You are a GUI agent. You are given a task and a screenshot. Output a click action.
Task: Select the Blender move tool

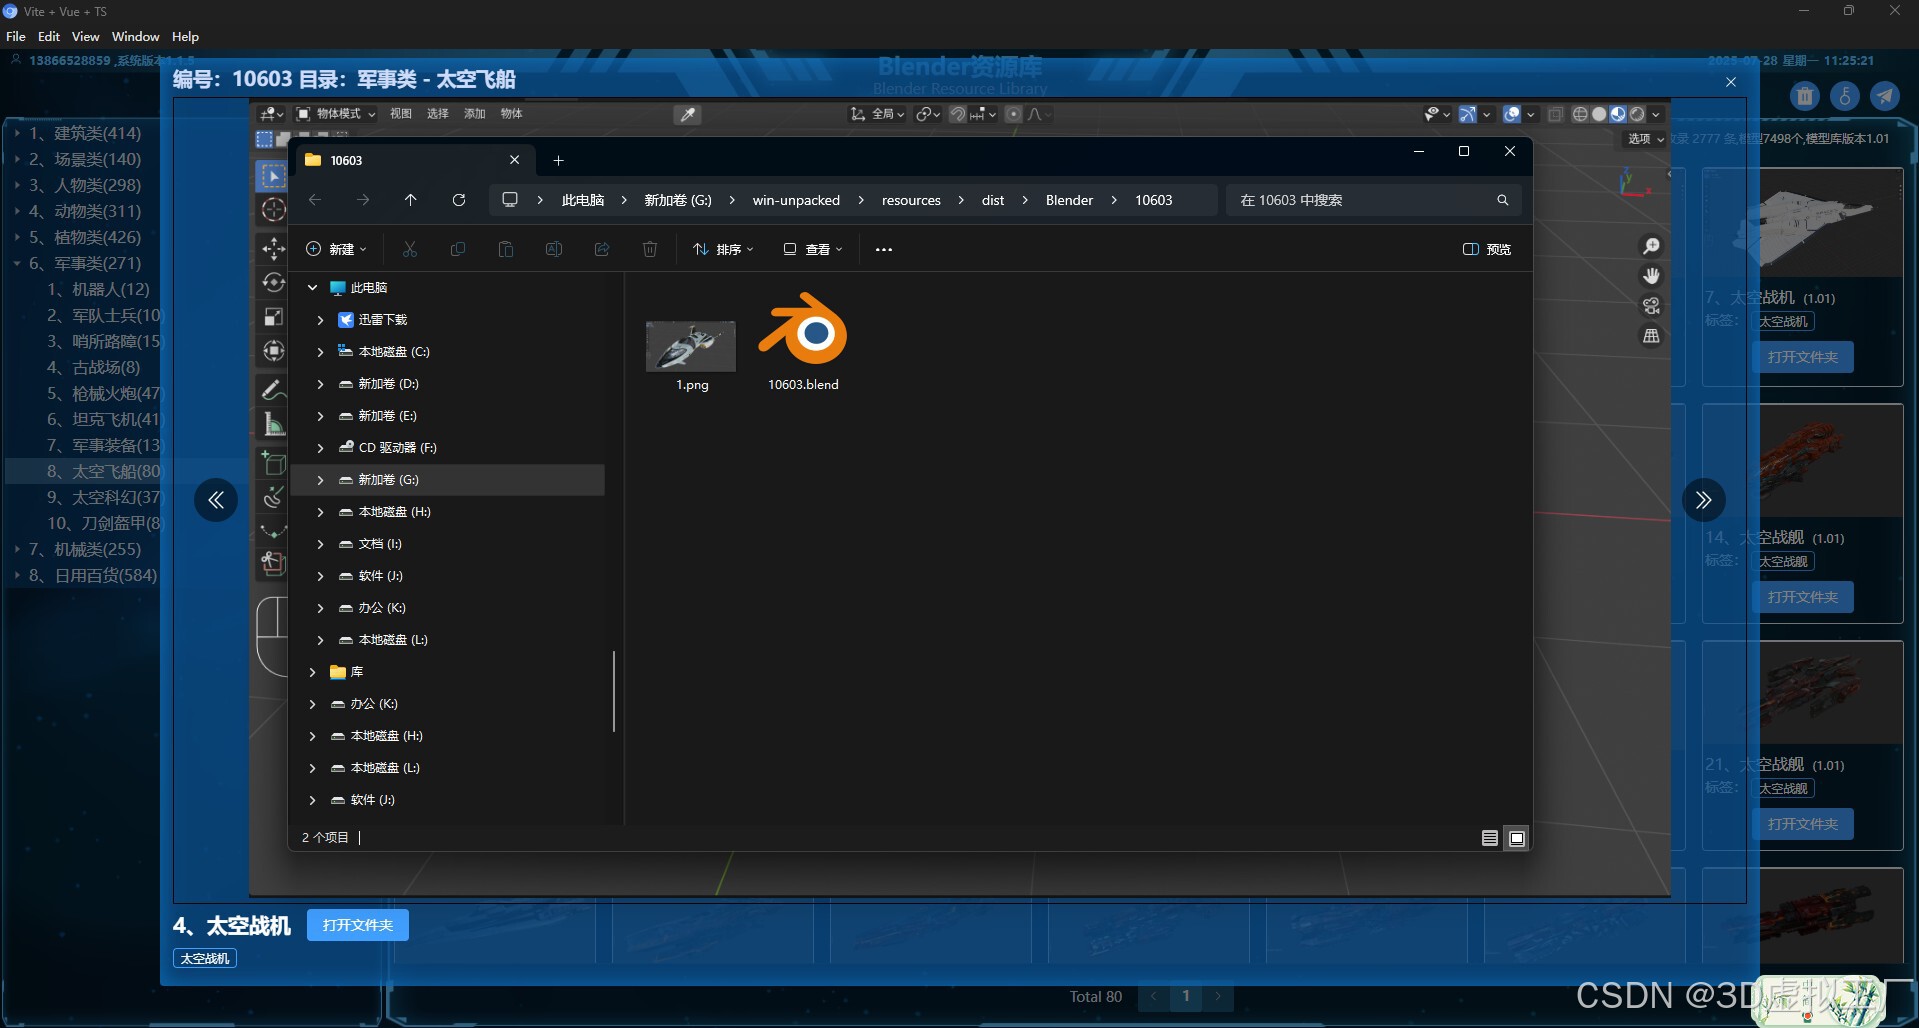click(273, 249)
